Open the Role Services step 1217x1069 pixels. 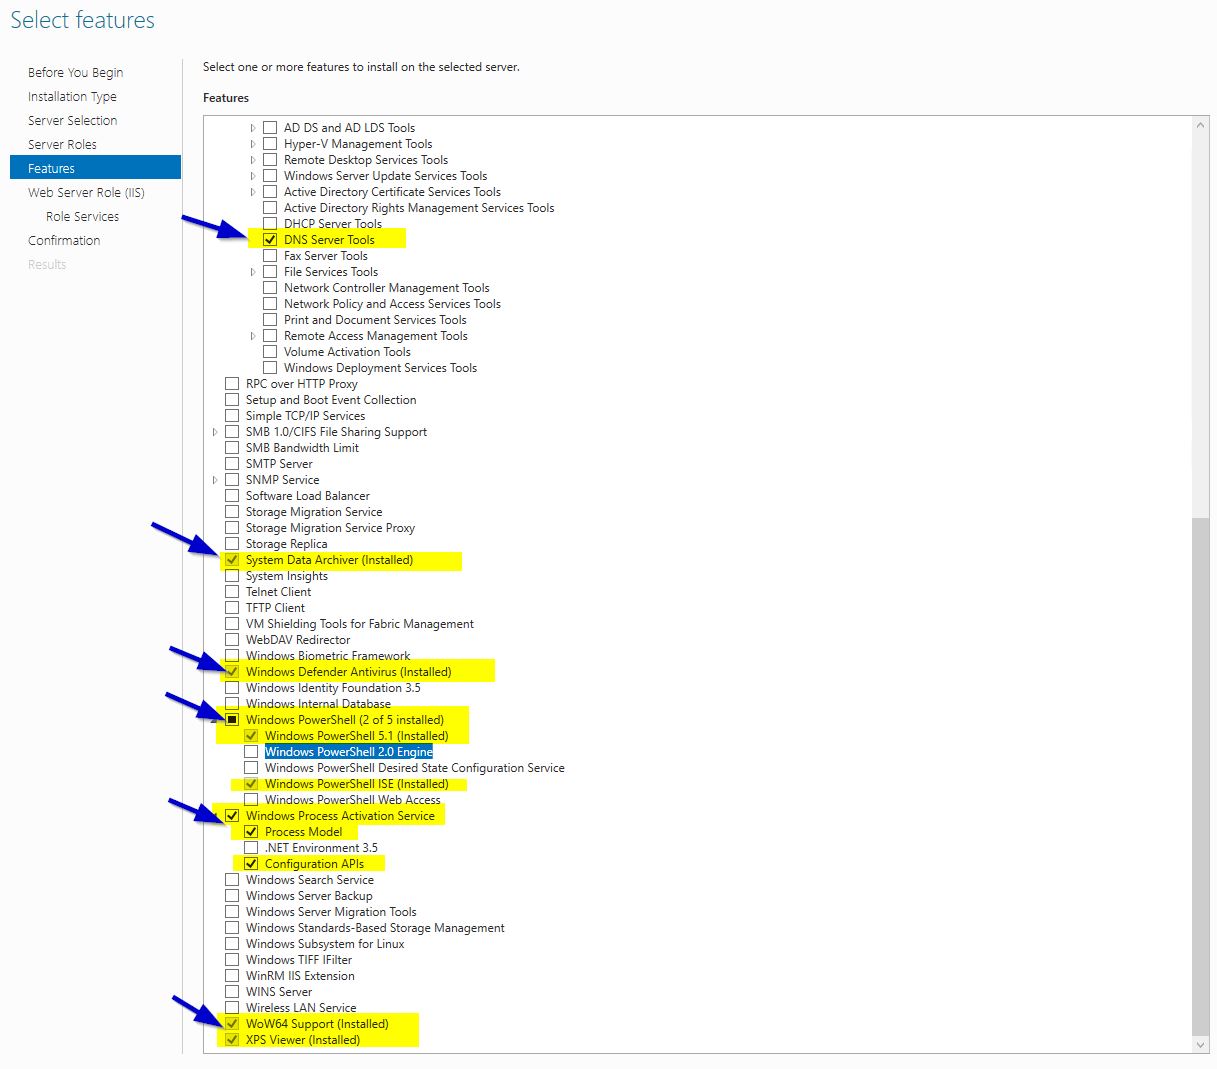(82, 216)
